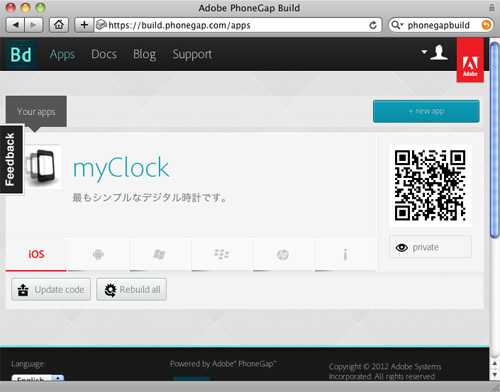This screenshot has width=500, height=392.
Task: Click the QR code image
Action: (x=430, y=185)
